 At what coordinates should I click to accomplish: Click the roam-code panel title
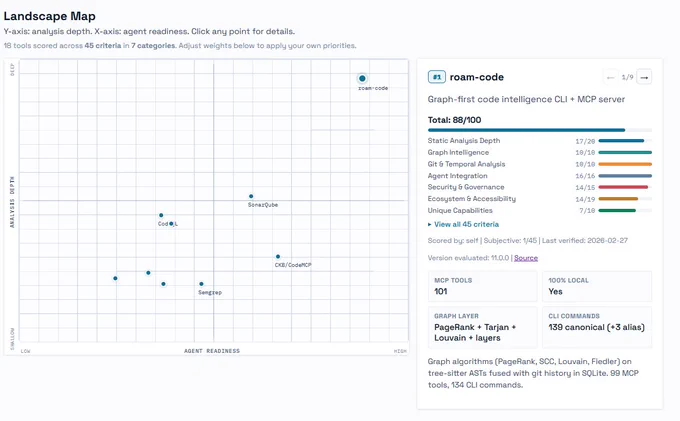tap(477, 77)
